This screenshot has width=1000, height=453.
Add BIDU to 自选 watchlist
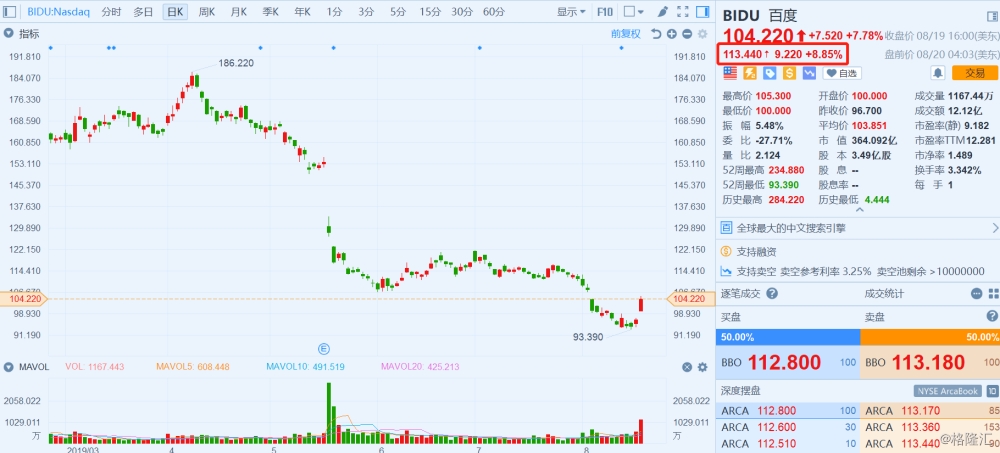pyautogui.click(x=842, y=73)
